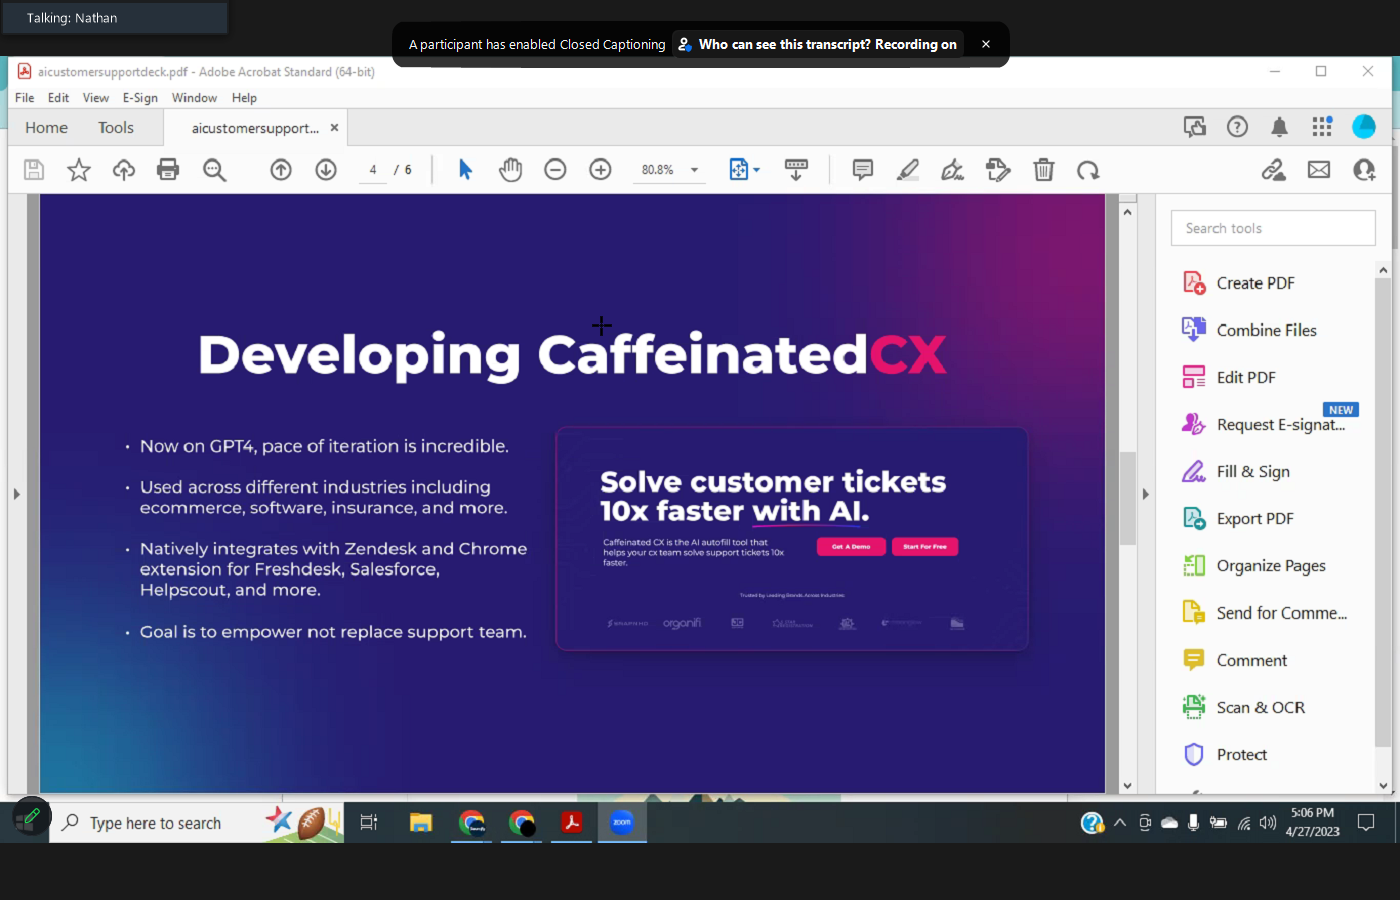
Task: Click the zoom in plus icon
Action: coord(600,170)
